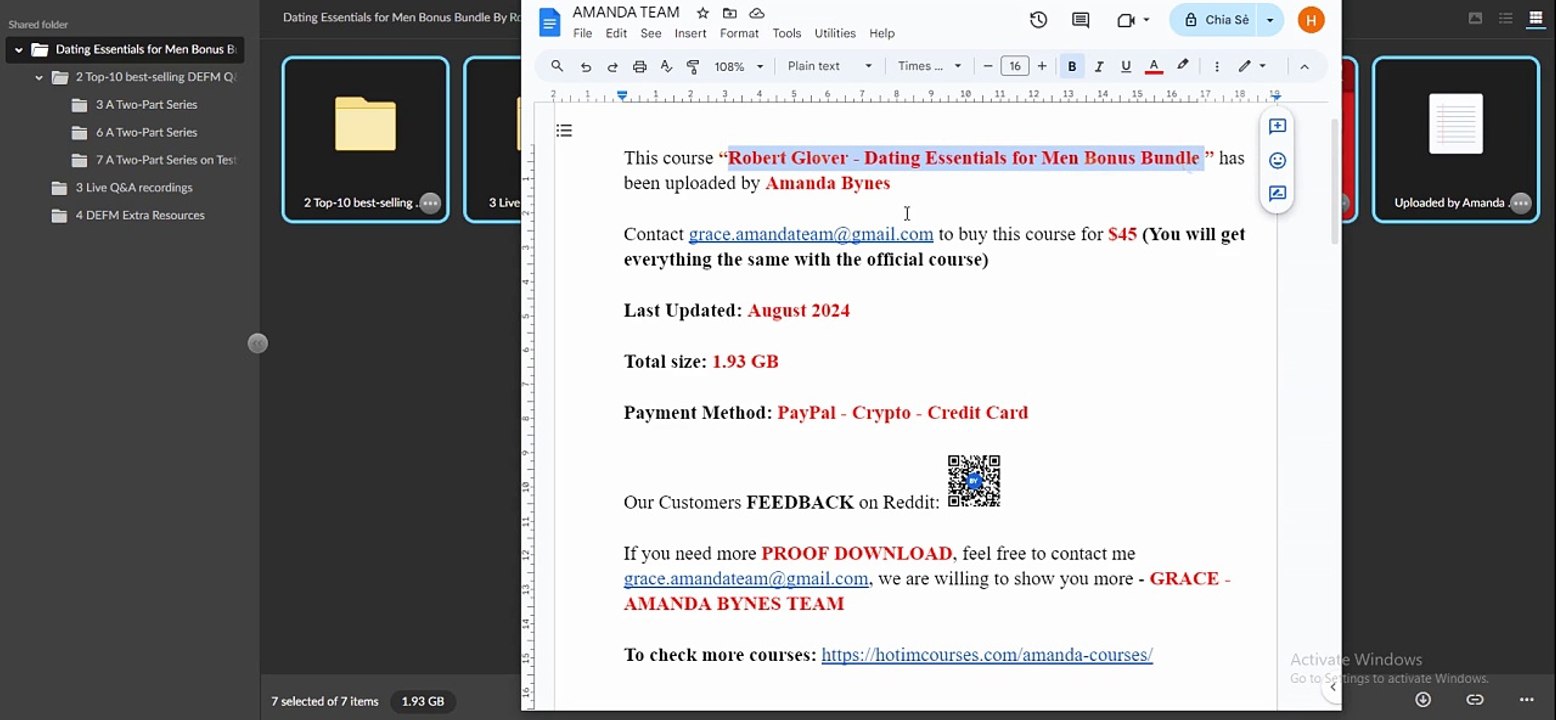Click the undo arrow icon
This screenshot has width=1556, height=720.
(x=586, y=67)
